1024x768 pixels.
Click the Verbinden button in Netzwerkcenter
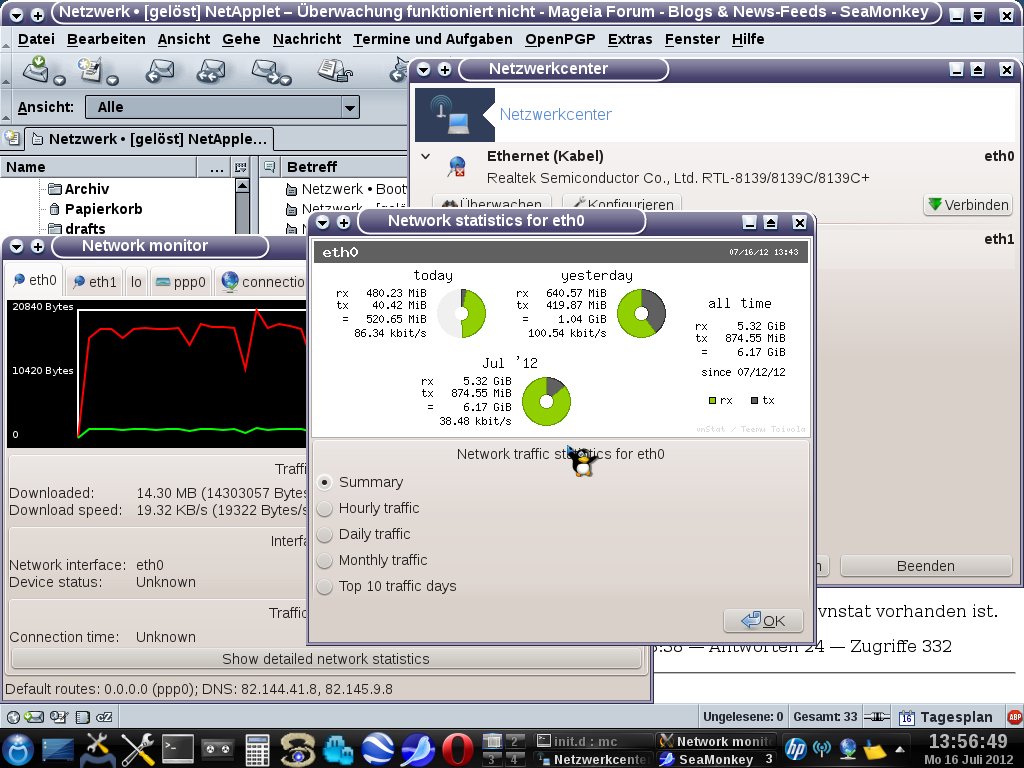point(968,205)
